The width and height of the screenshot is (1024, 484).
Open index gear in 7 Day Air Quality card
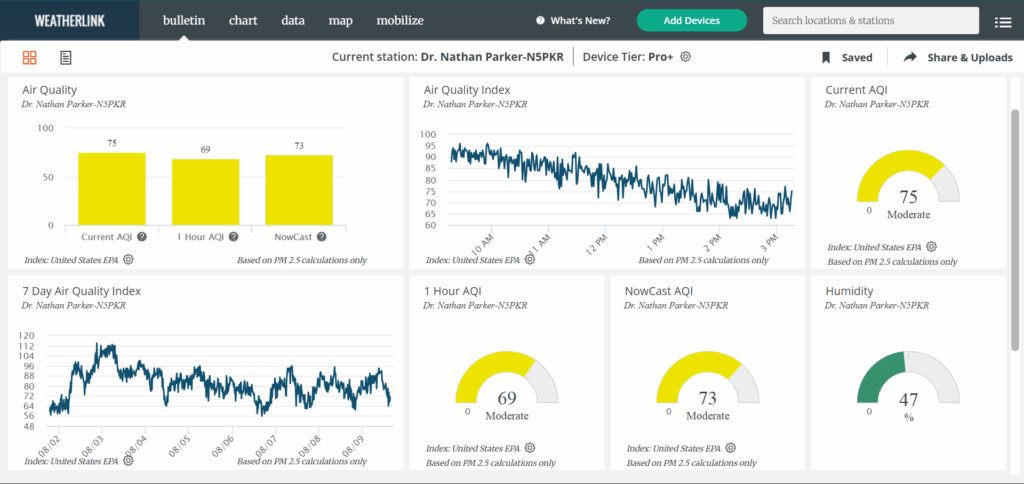click(x=127, y=461)
